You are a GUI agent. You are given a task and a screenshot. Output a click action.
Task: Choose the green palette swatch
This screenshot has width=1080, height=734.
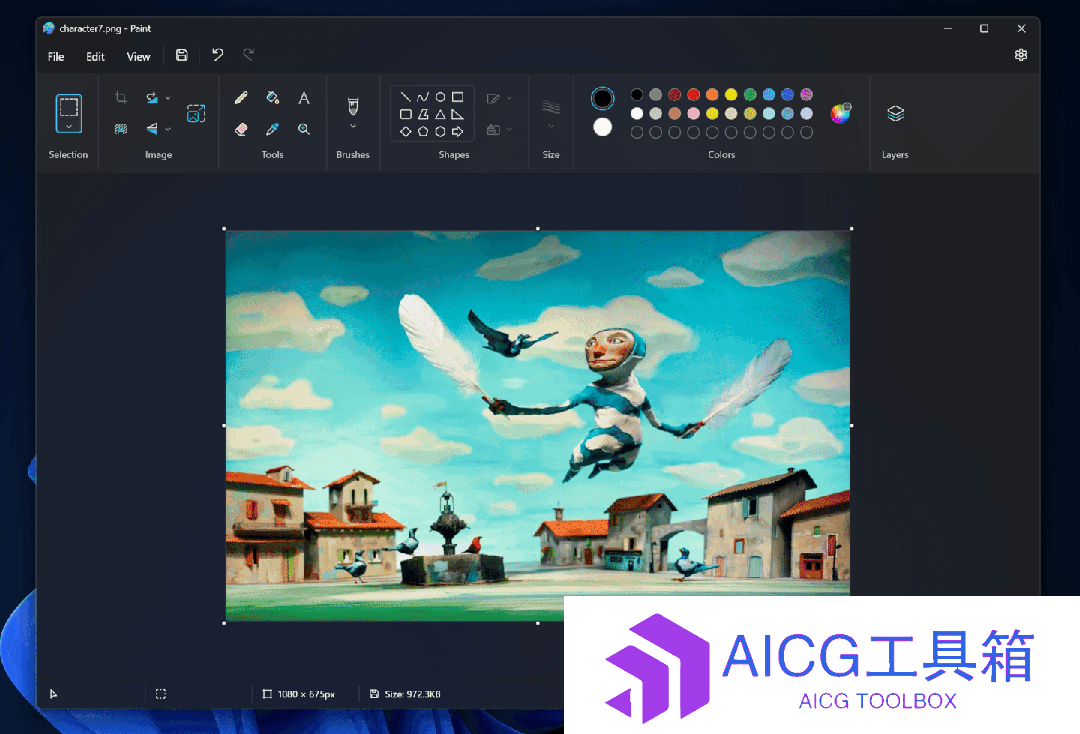pos(750,94)
